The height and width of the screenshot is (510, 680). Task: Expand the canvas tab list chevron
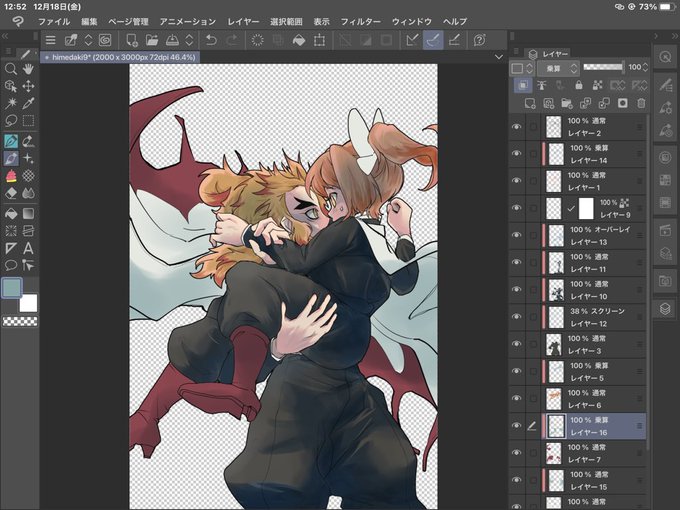click(x=499, y=57)
